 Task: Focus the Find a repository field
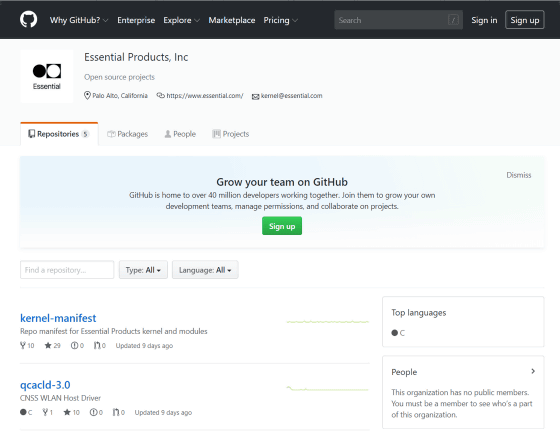point(67,270)
